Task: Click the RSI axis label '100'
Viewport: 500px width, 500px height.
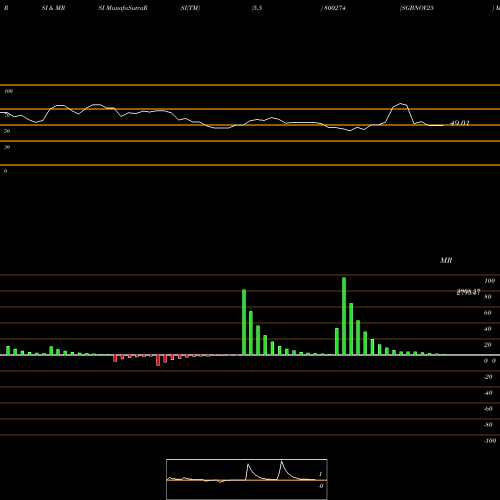Action: (8, 91)
